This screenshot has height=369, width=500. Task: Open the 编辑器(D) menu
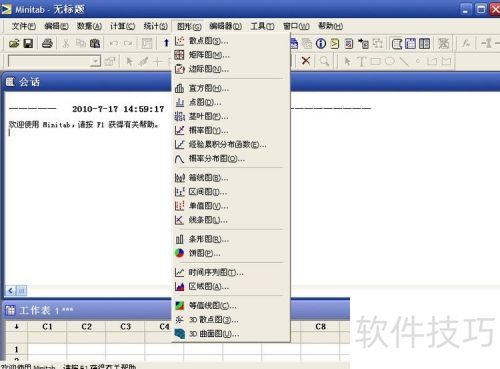(x=226, y=26)
